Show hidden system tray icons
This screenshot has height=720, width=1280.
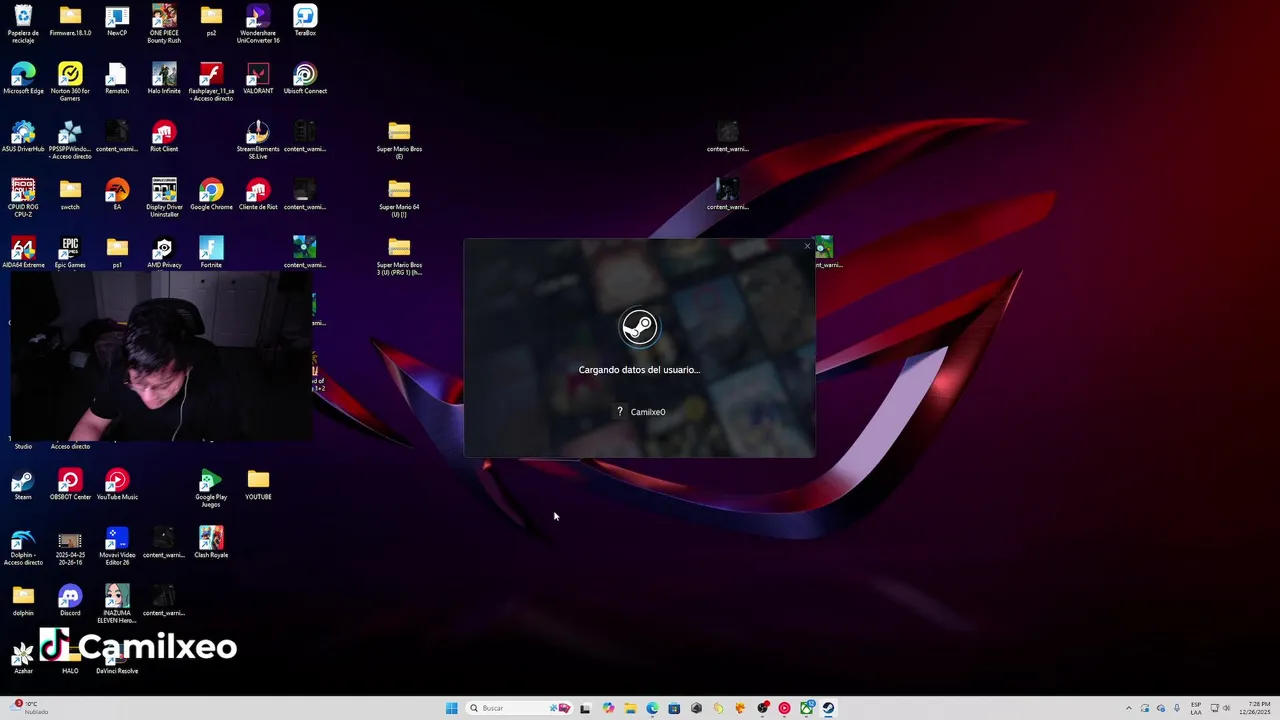point(1129,708)
